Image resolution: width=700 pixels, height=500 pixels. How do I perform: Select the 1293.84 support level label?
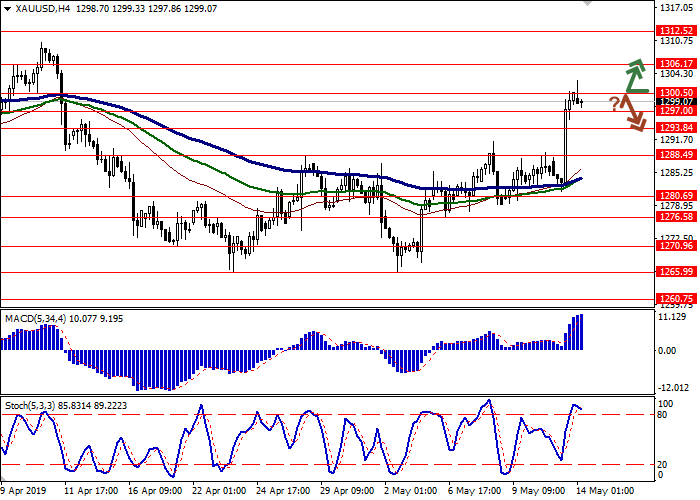pyautogui.click(x=677, y=128)
